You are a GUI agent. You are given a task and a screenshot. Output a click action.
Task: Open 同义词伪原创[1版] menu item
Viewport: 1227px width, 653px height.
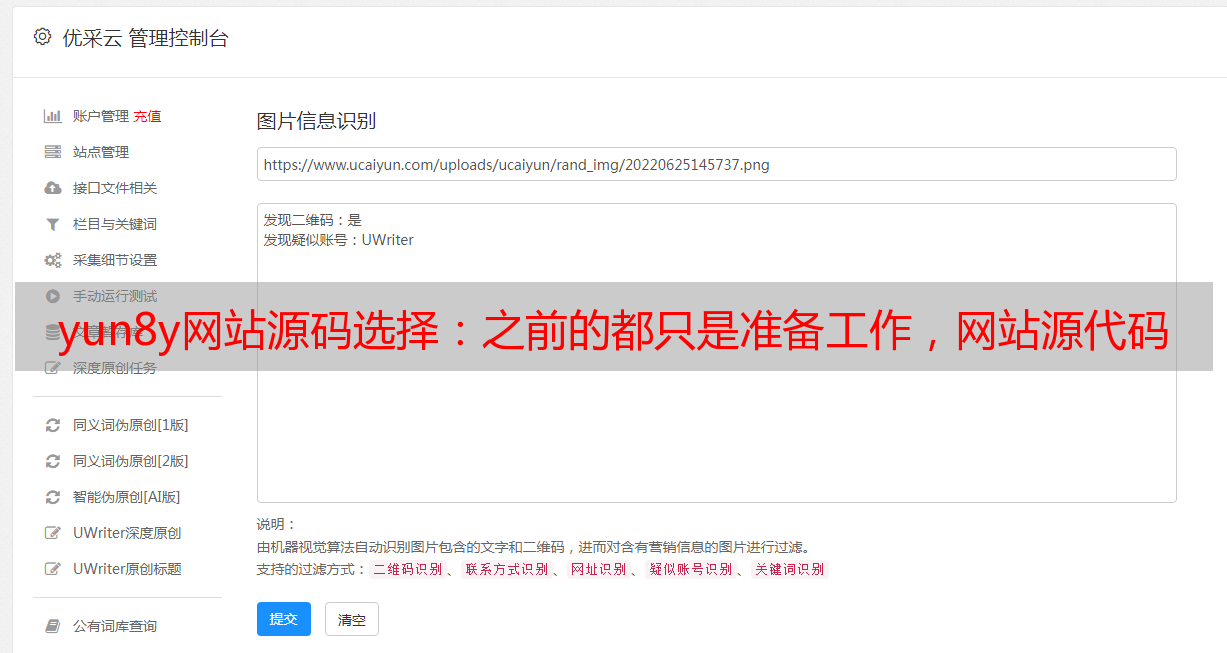(x=130, y=425)
